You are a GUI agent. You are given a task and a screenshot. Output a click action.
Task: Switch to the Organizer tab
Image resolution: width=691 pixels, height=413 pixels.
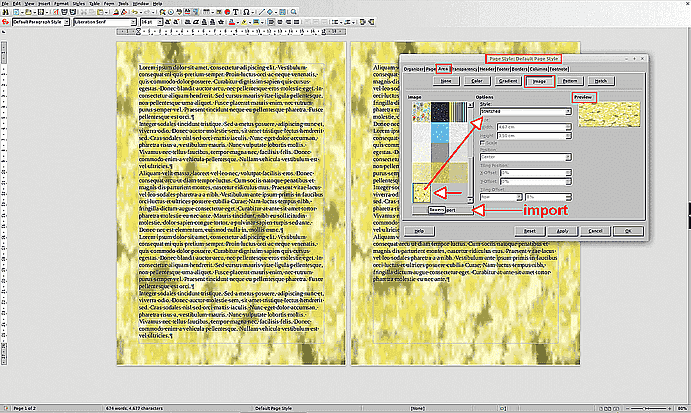413,69
